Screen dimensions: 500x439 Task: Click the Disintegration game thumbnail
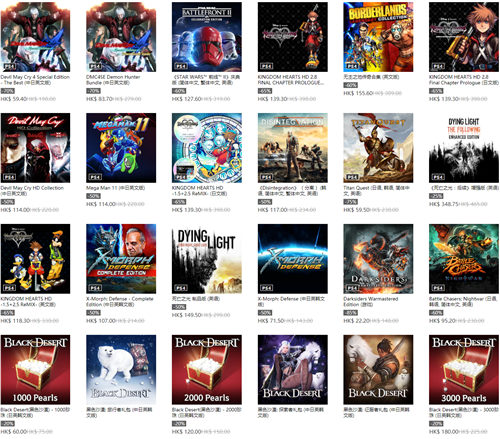292,148
